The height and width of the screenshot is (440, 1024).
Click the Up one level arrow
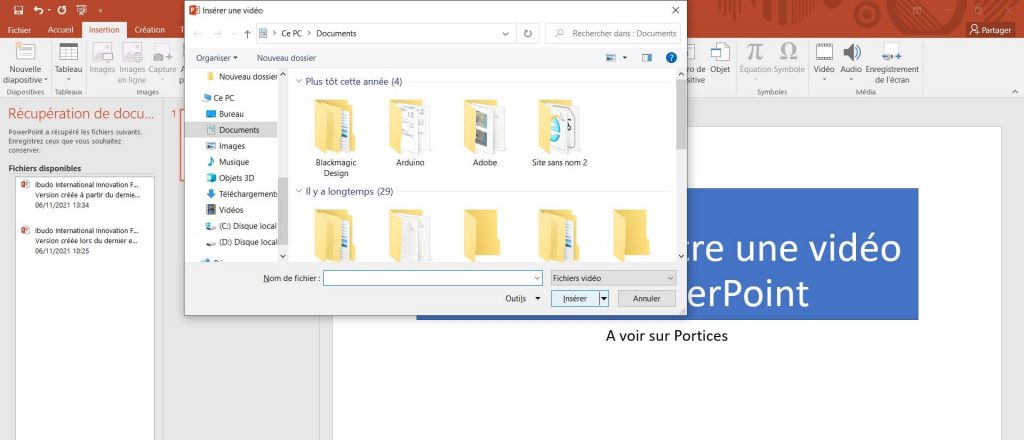tap(247, 33)
